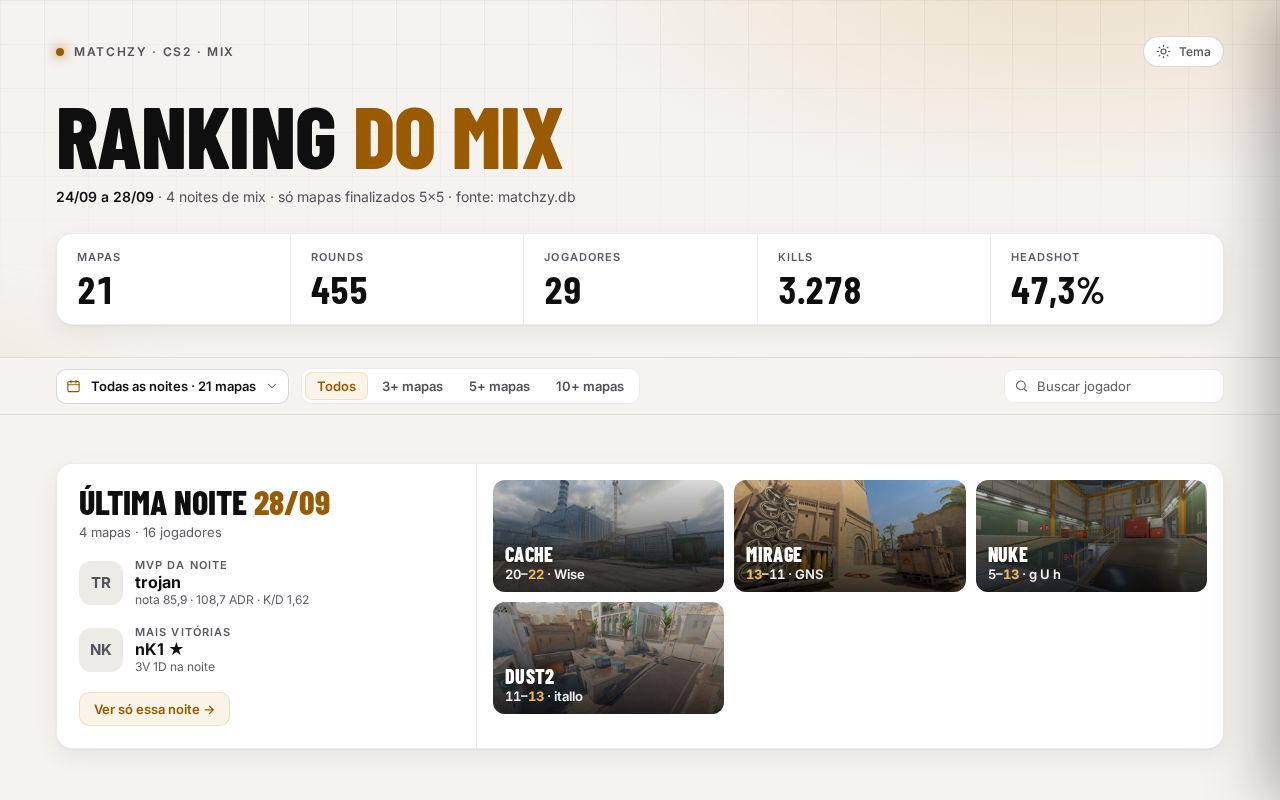The image size is (1280, 800).
Task: Click the "3V 1D na noite" text
Action: [x=175, y=667]
